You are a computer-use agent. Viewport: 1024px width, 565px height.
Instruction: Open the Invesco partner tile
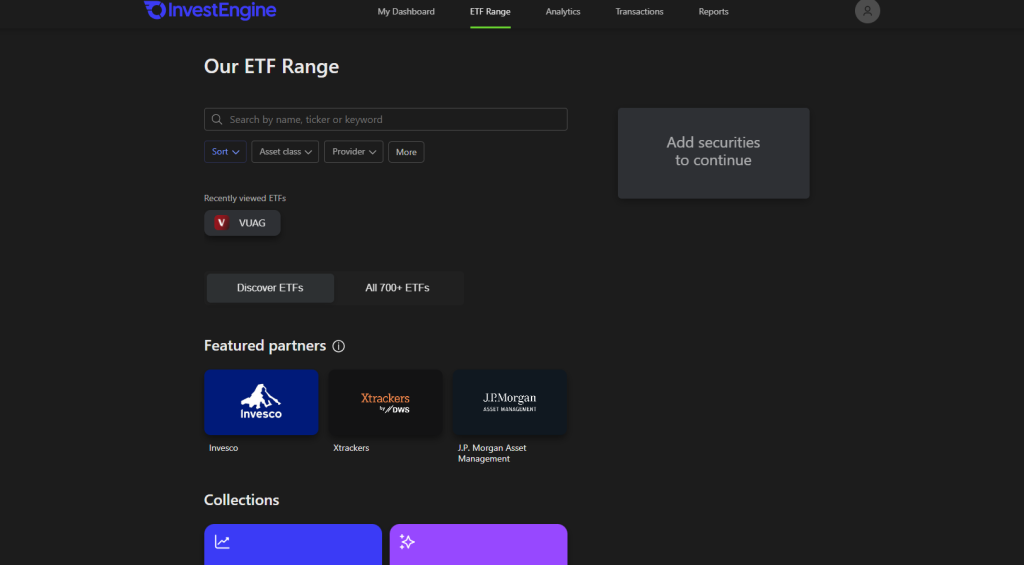coord(261,402)
